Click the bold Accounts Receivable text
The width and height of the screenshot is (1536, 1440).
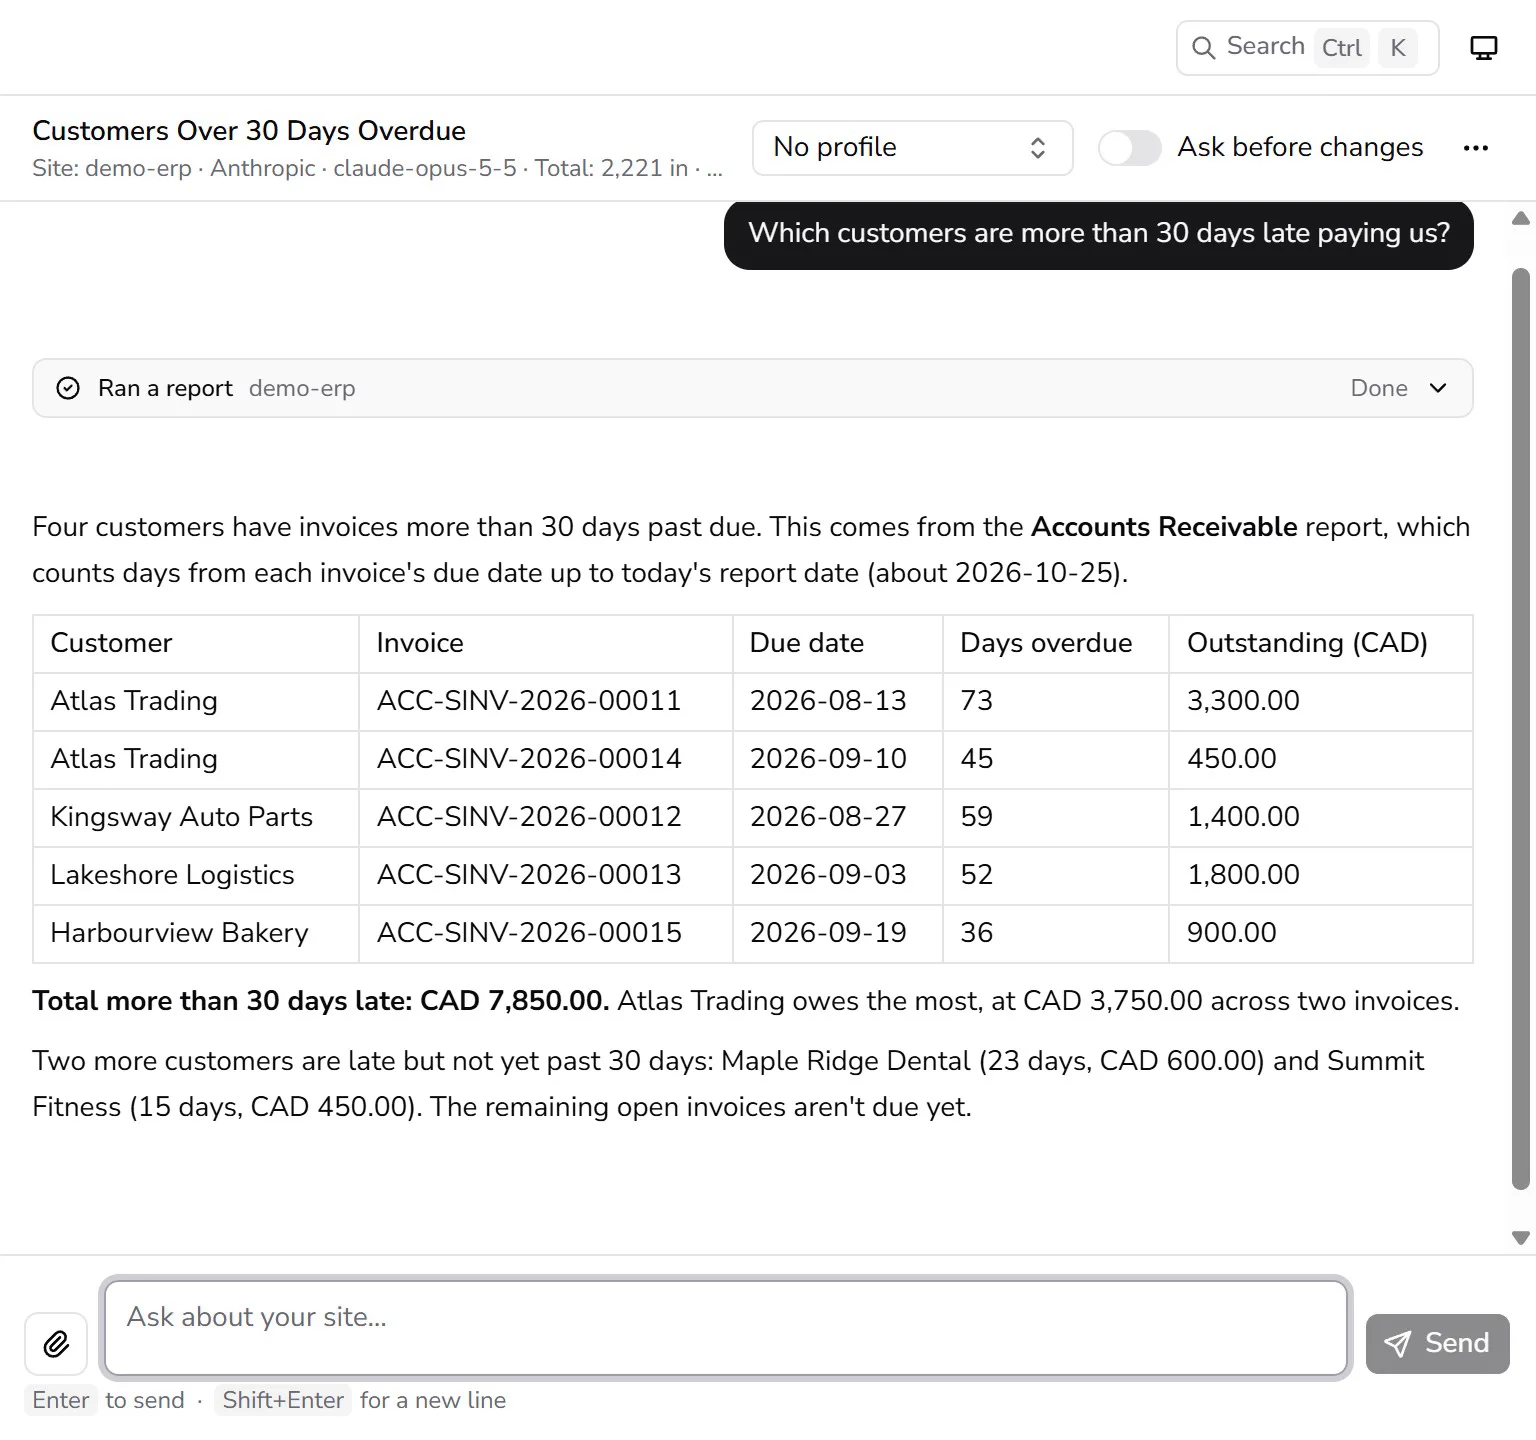[1164, 527]
